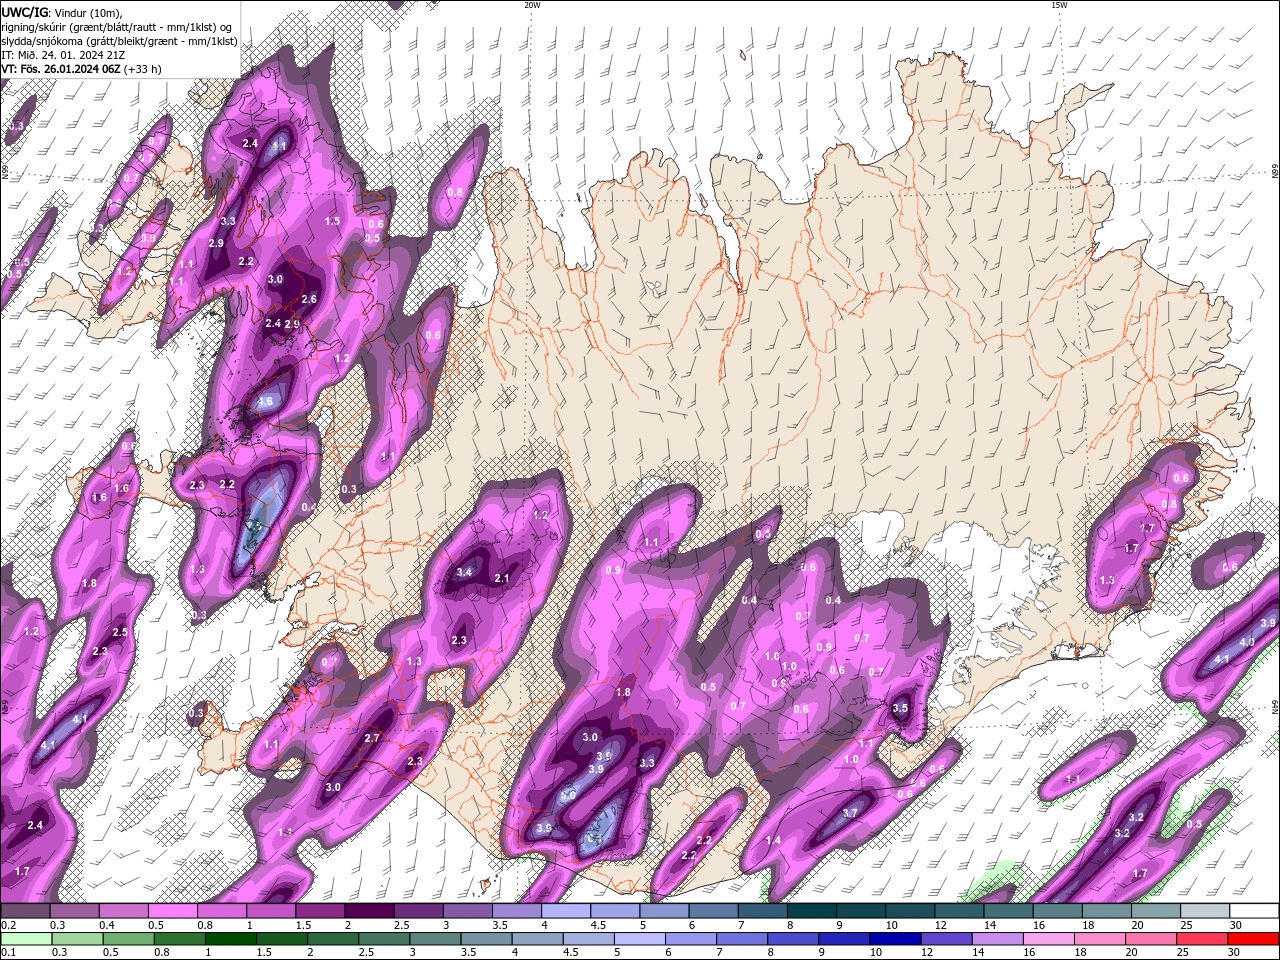Click upper legend swatch between 8 and 9

(x=812, y=911)
